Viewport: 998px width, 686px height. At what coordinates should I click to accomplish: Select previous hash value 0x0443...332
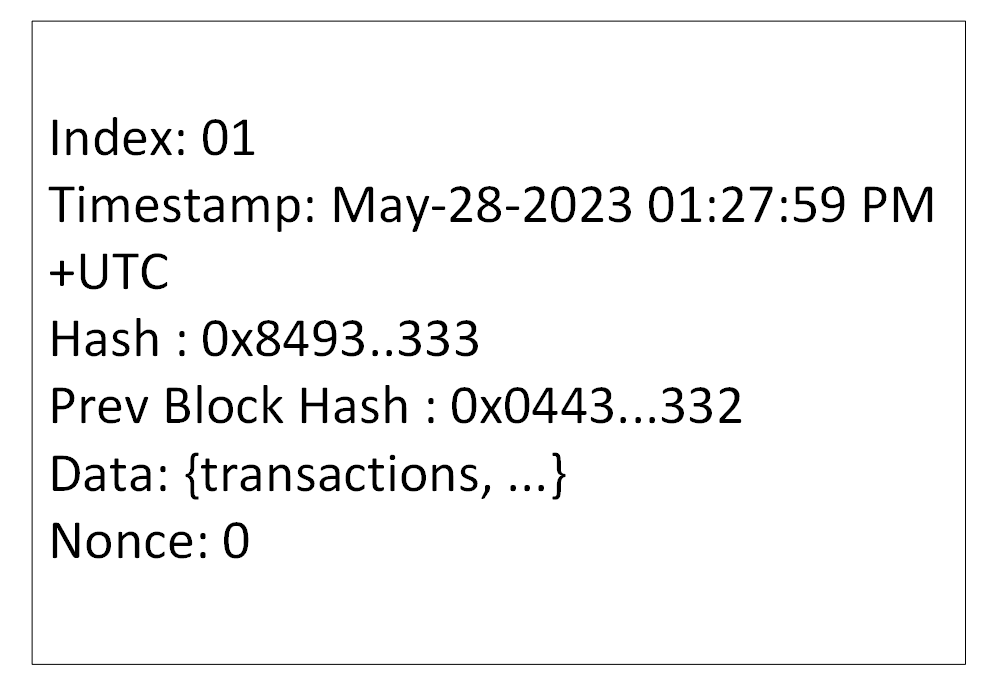[596, 406]
